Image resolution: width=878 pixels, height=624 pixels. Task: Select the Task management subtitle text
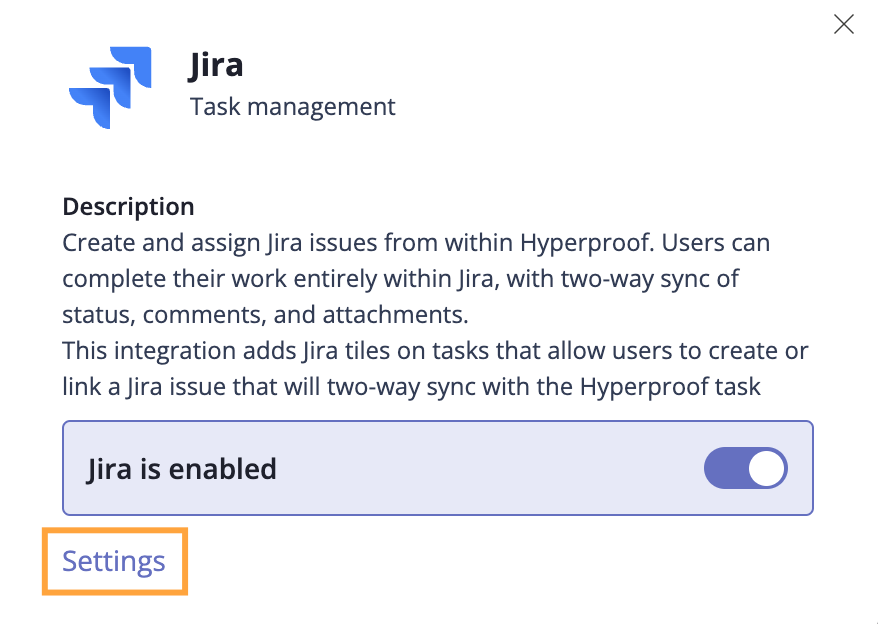pyautogui.click(x=292, y=106)
